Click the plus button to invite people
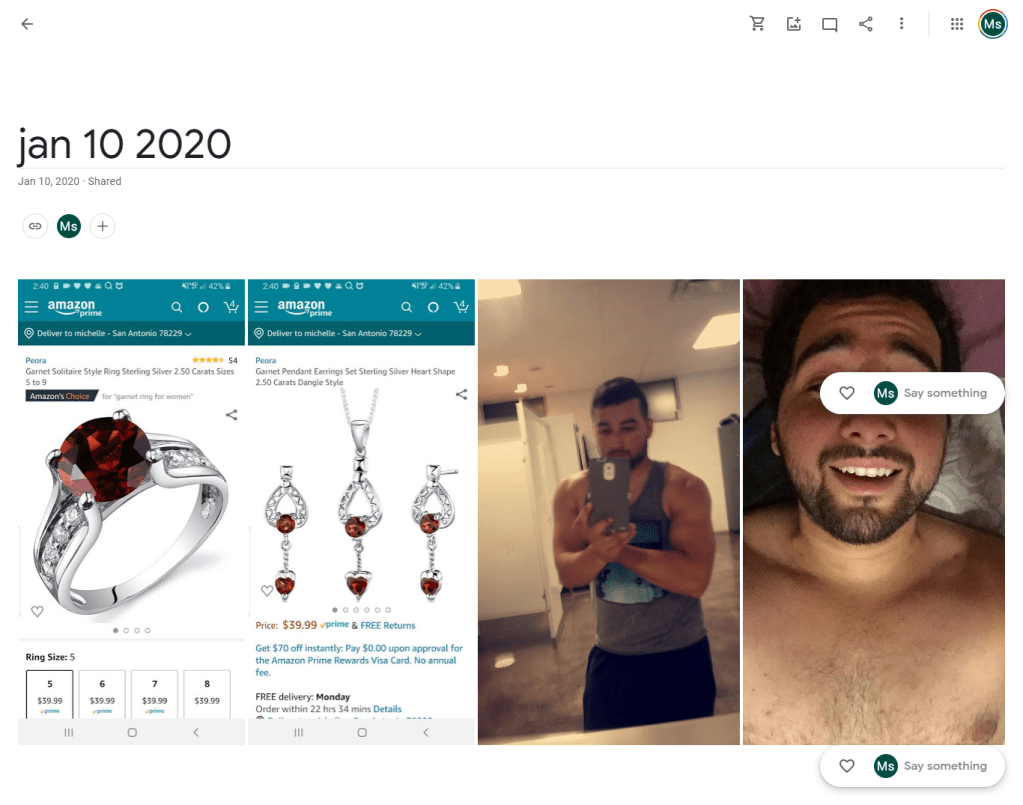Screen dimensions: 1023x805 point(102,226)
